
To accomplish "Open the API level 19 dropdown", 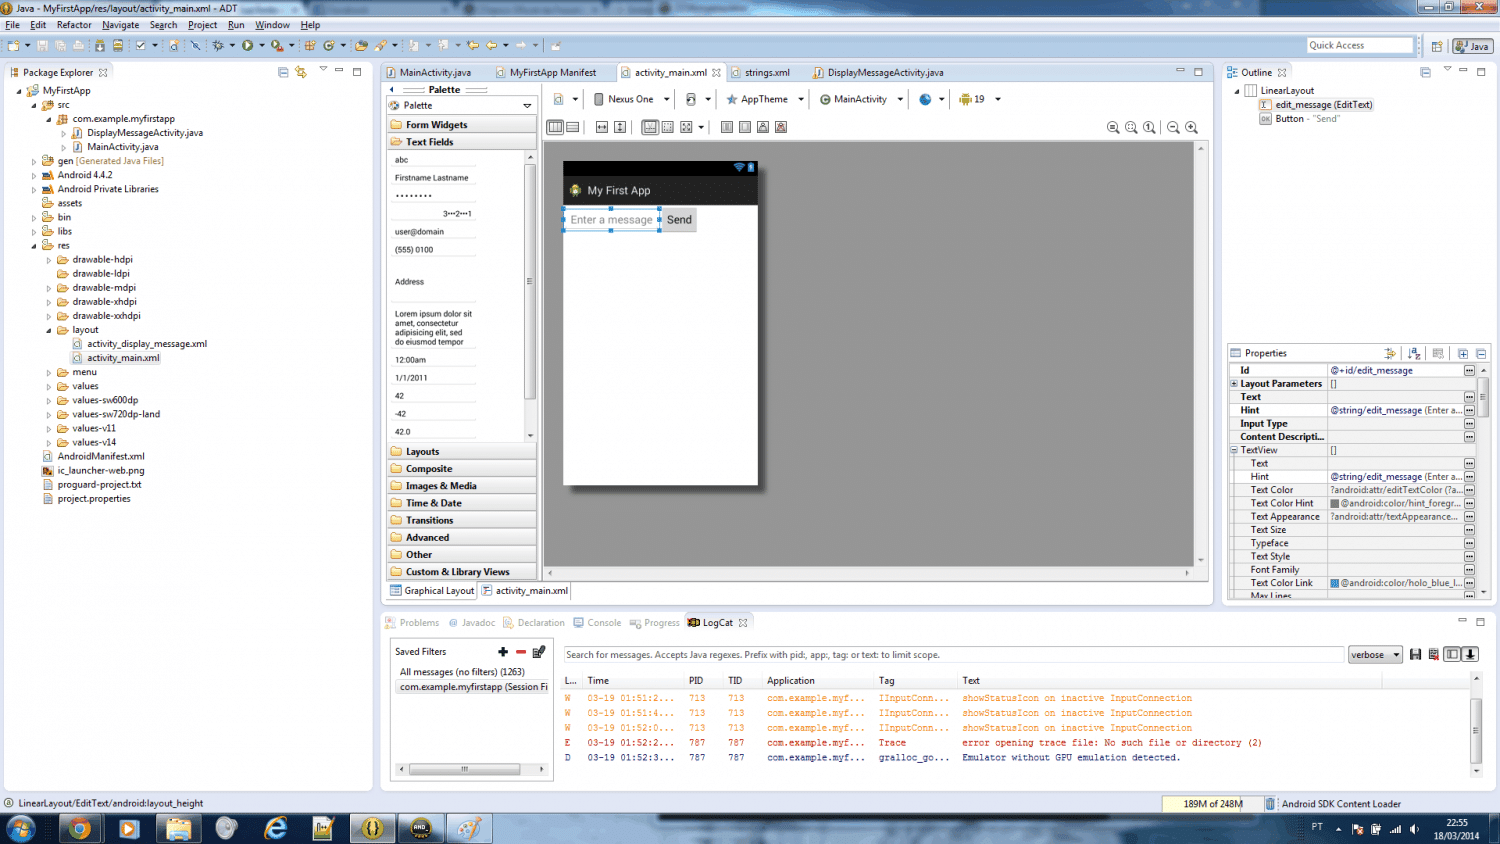I will [980, 99].
